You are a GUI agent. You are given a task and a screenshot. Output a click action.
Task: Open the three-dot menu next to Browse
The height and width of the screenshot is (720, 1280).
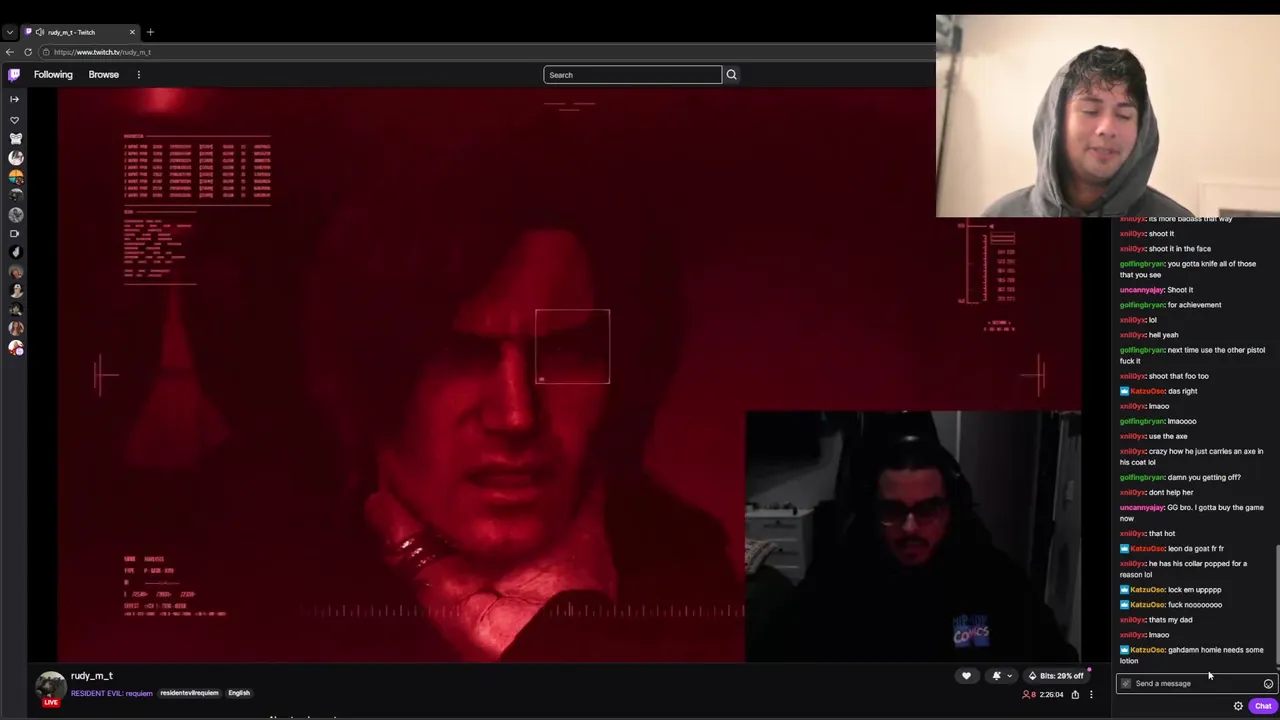(x=139, y=75)
